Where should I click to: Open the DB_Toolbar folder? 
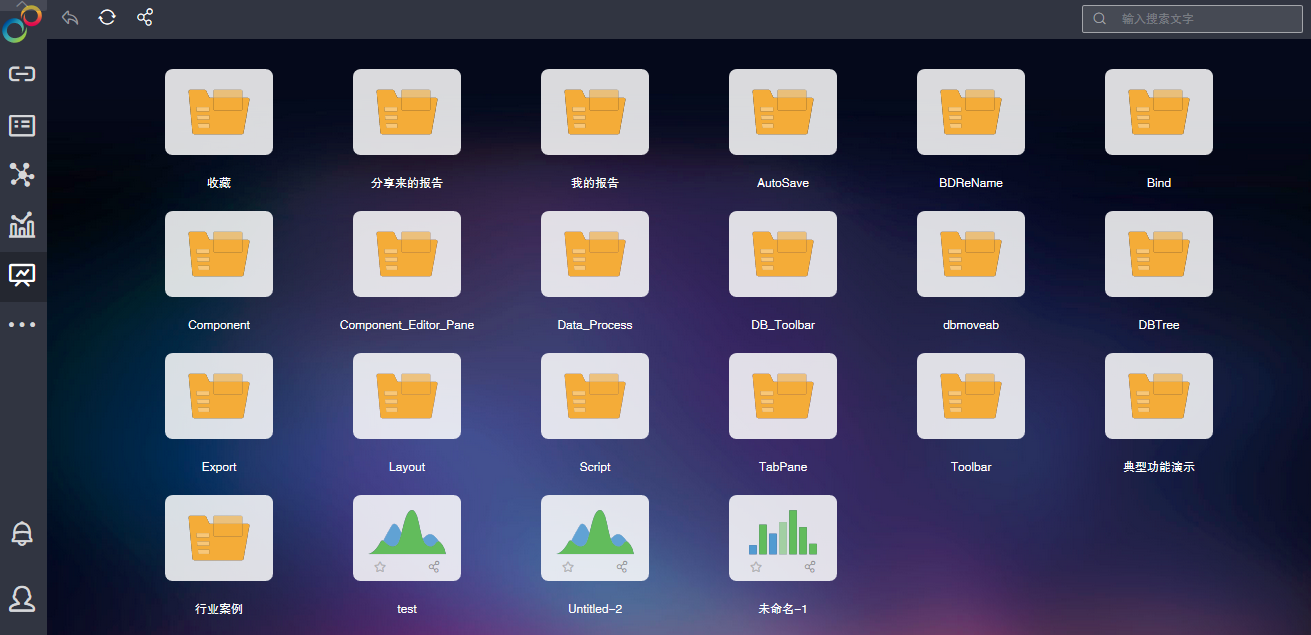(783, 254)
